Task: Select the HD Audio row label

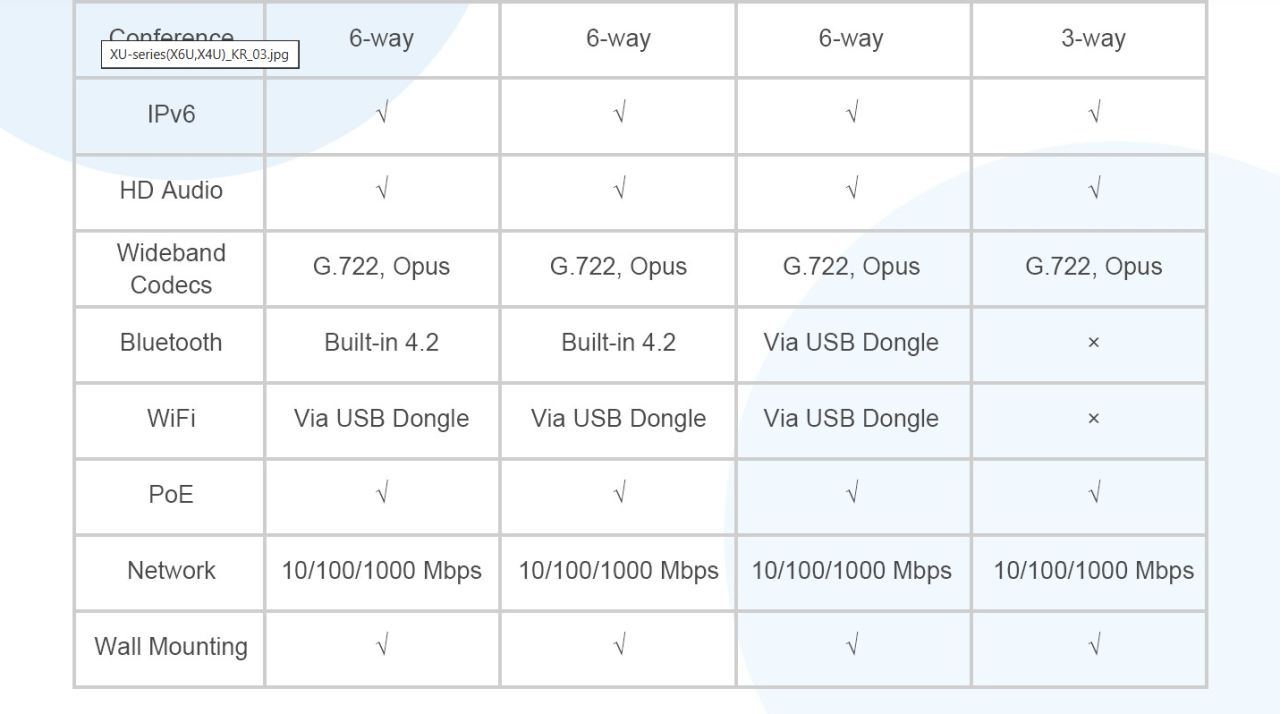Action: 171,190
